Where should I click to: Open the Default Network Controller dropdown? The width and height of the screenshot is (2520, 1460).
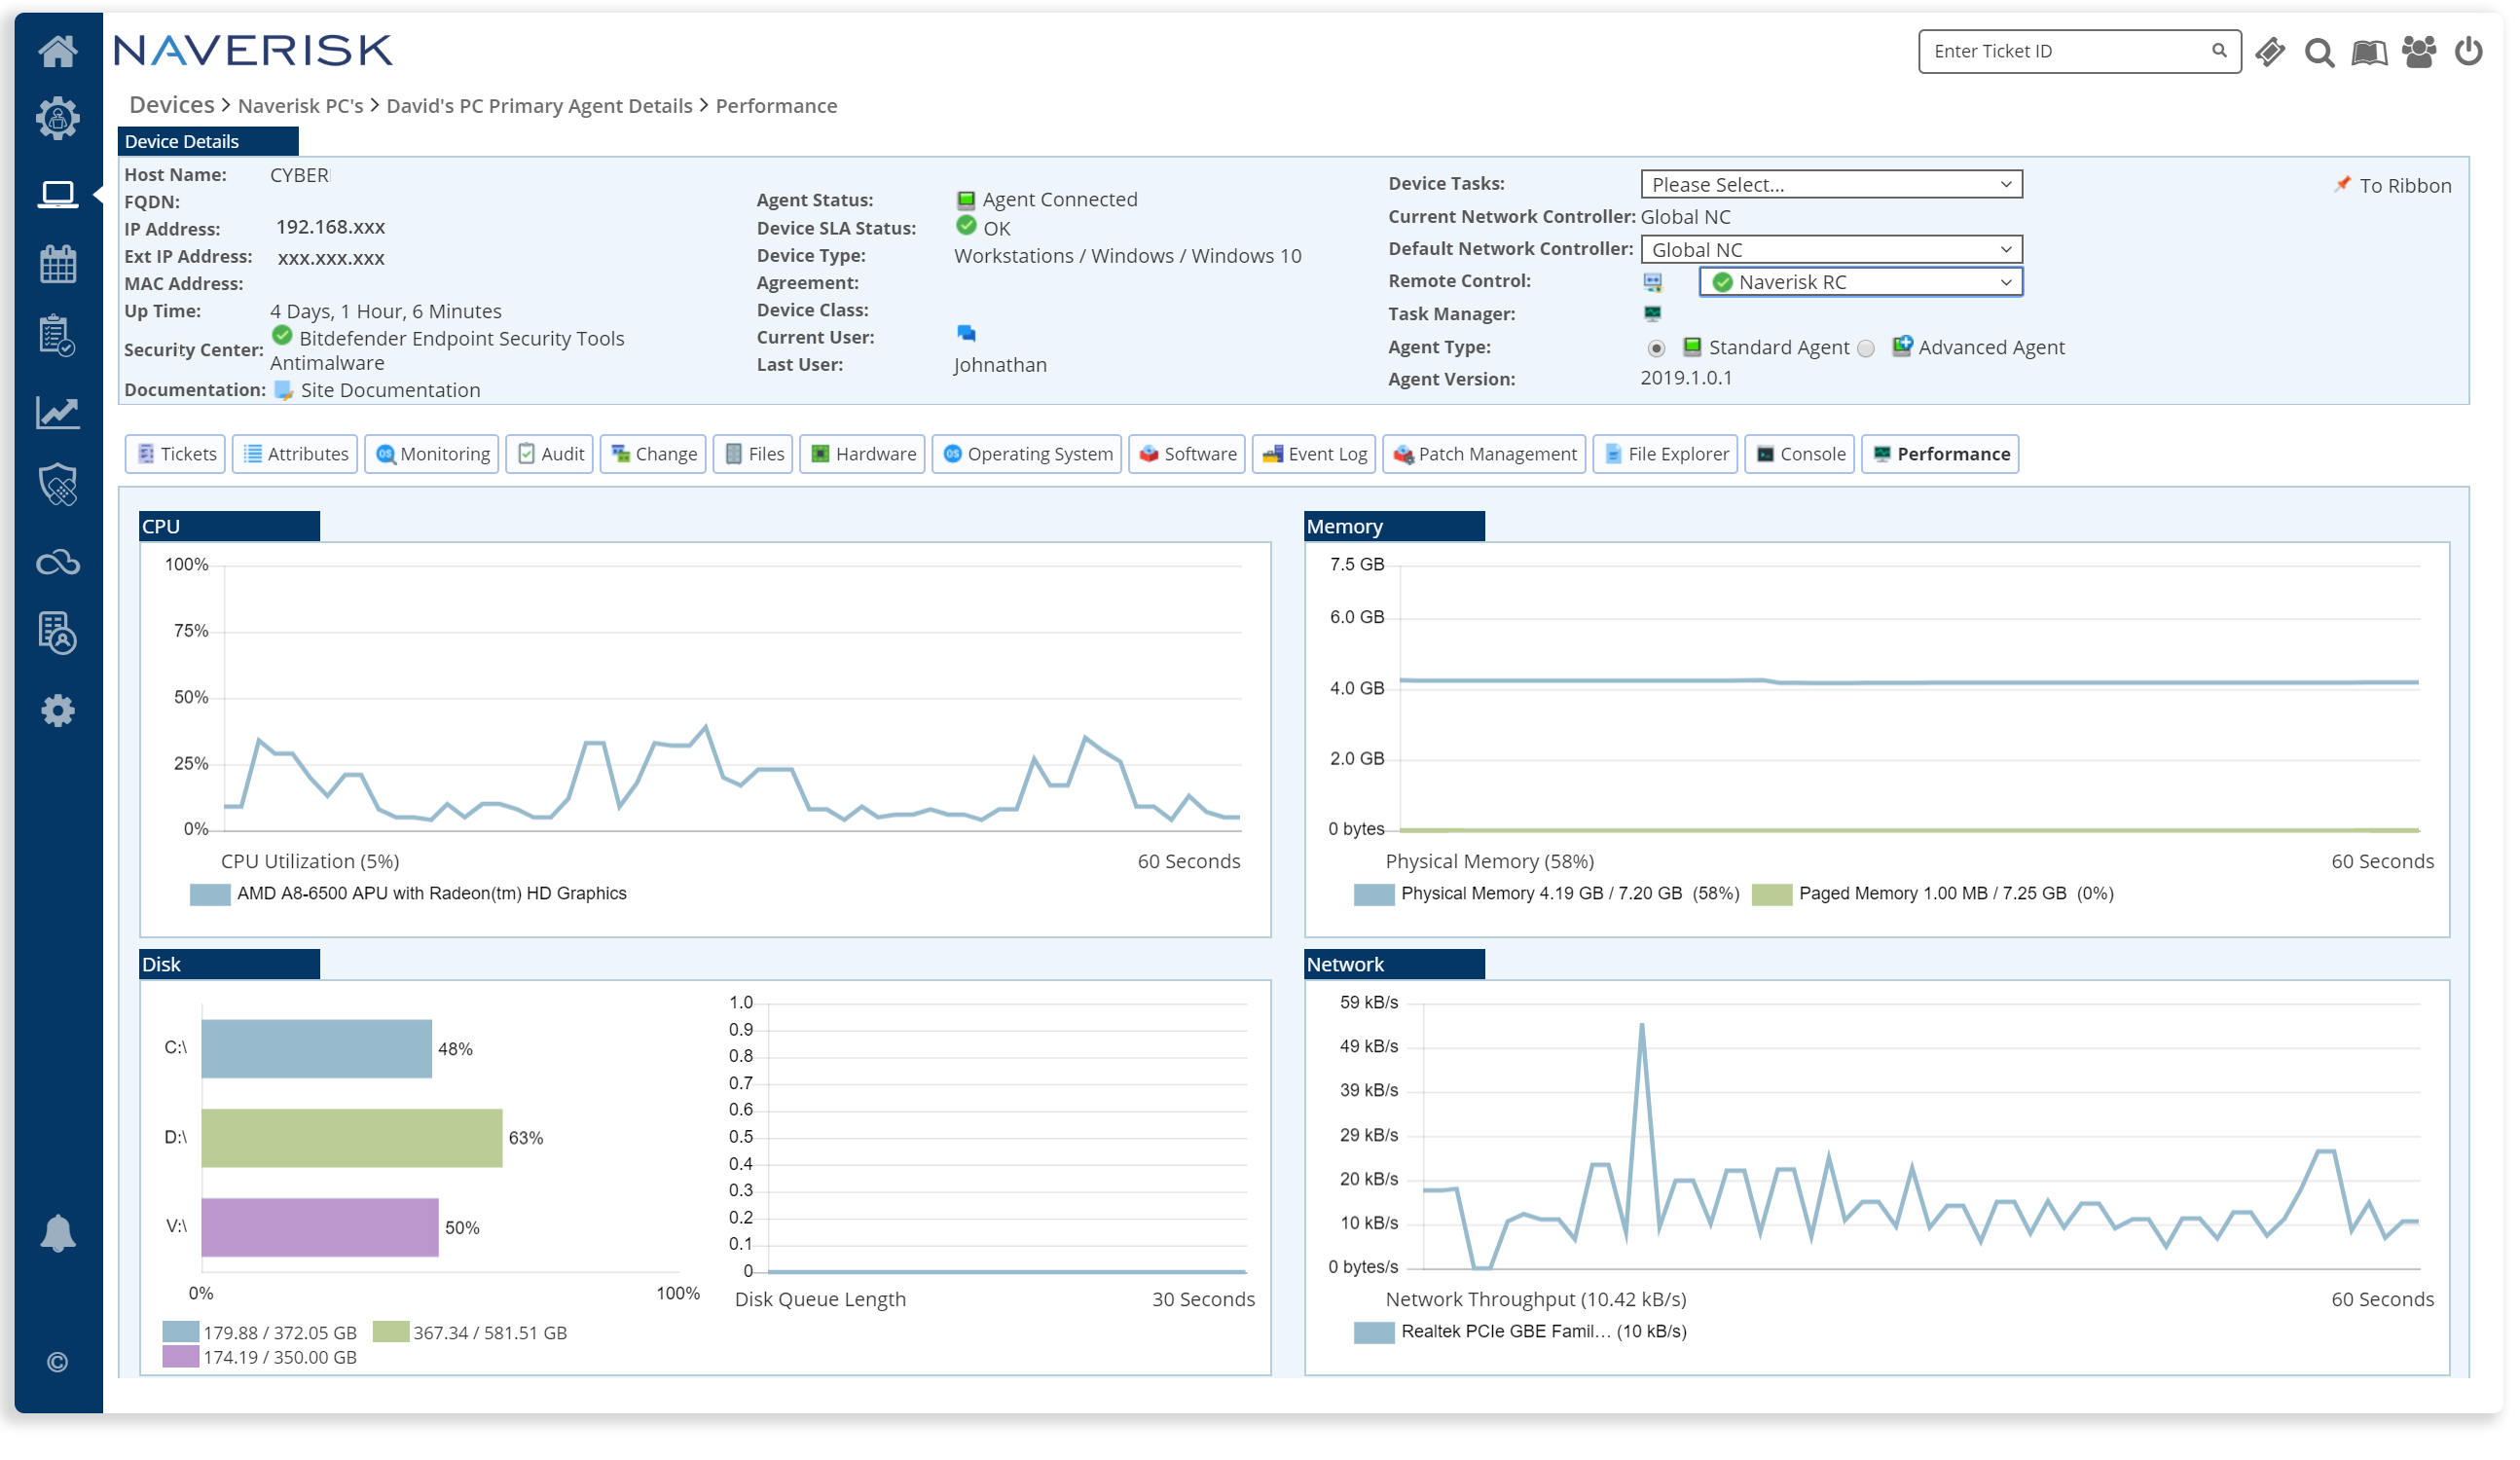click(x=1832, y=249)
